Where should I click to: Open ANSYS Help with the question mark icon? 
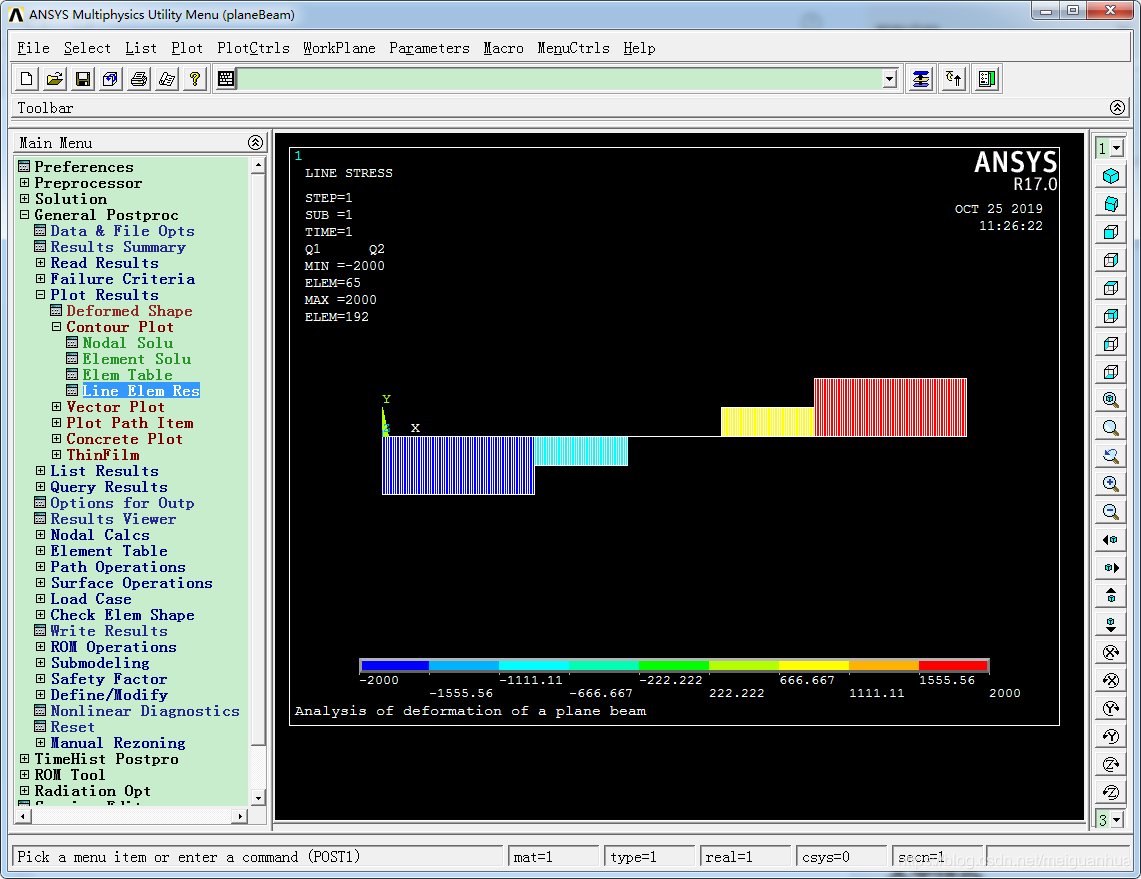coord(195,79)
